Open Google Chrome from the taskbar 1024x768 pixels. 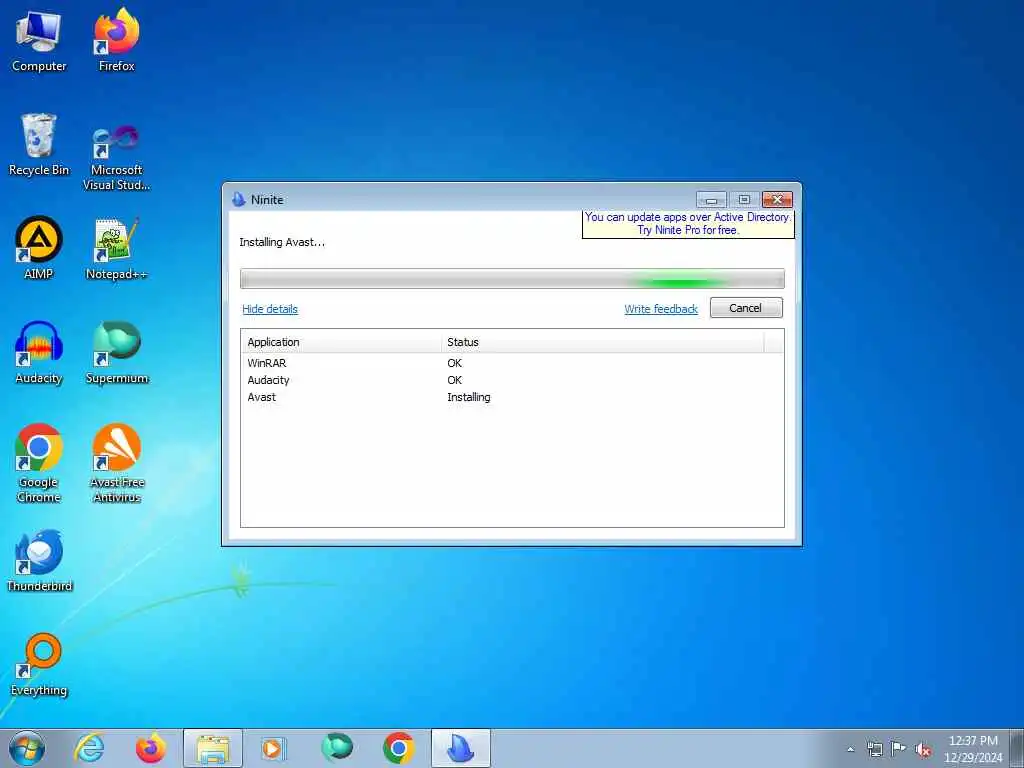pos(398,748)
